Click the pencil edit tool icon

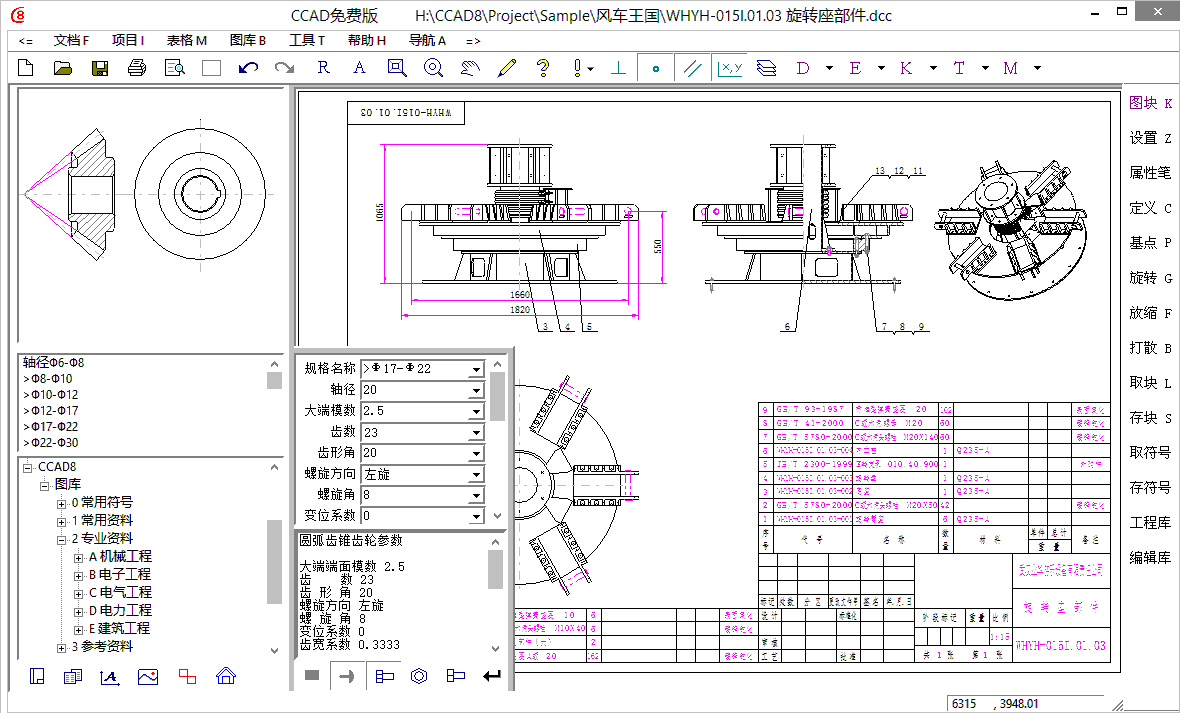click(x=506, y=68)
